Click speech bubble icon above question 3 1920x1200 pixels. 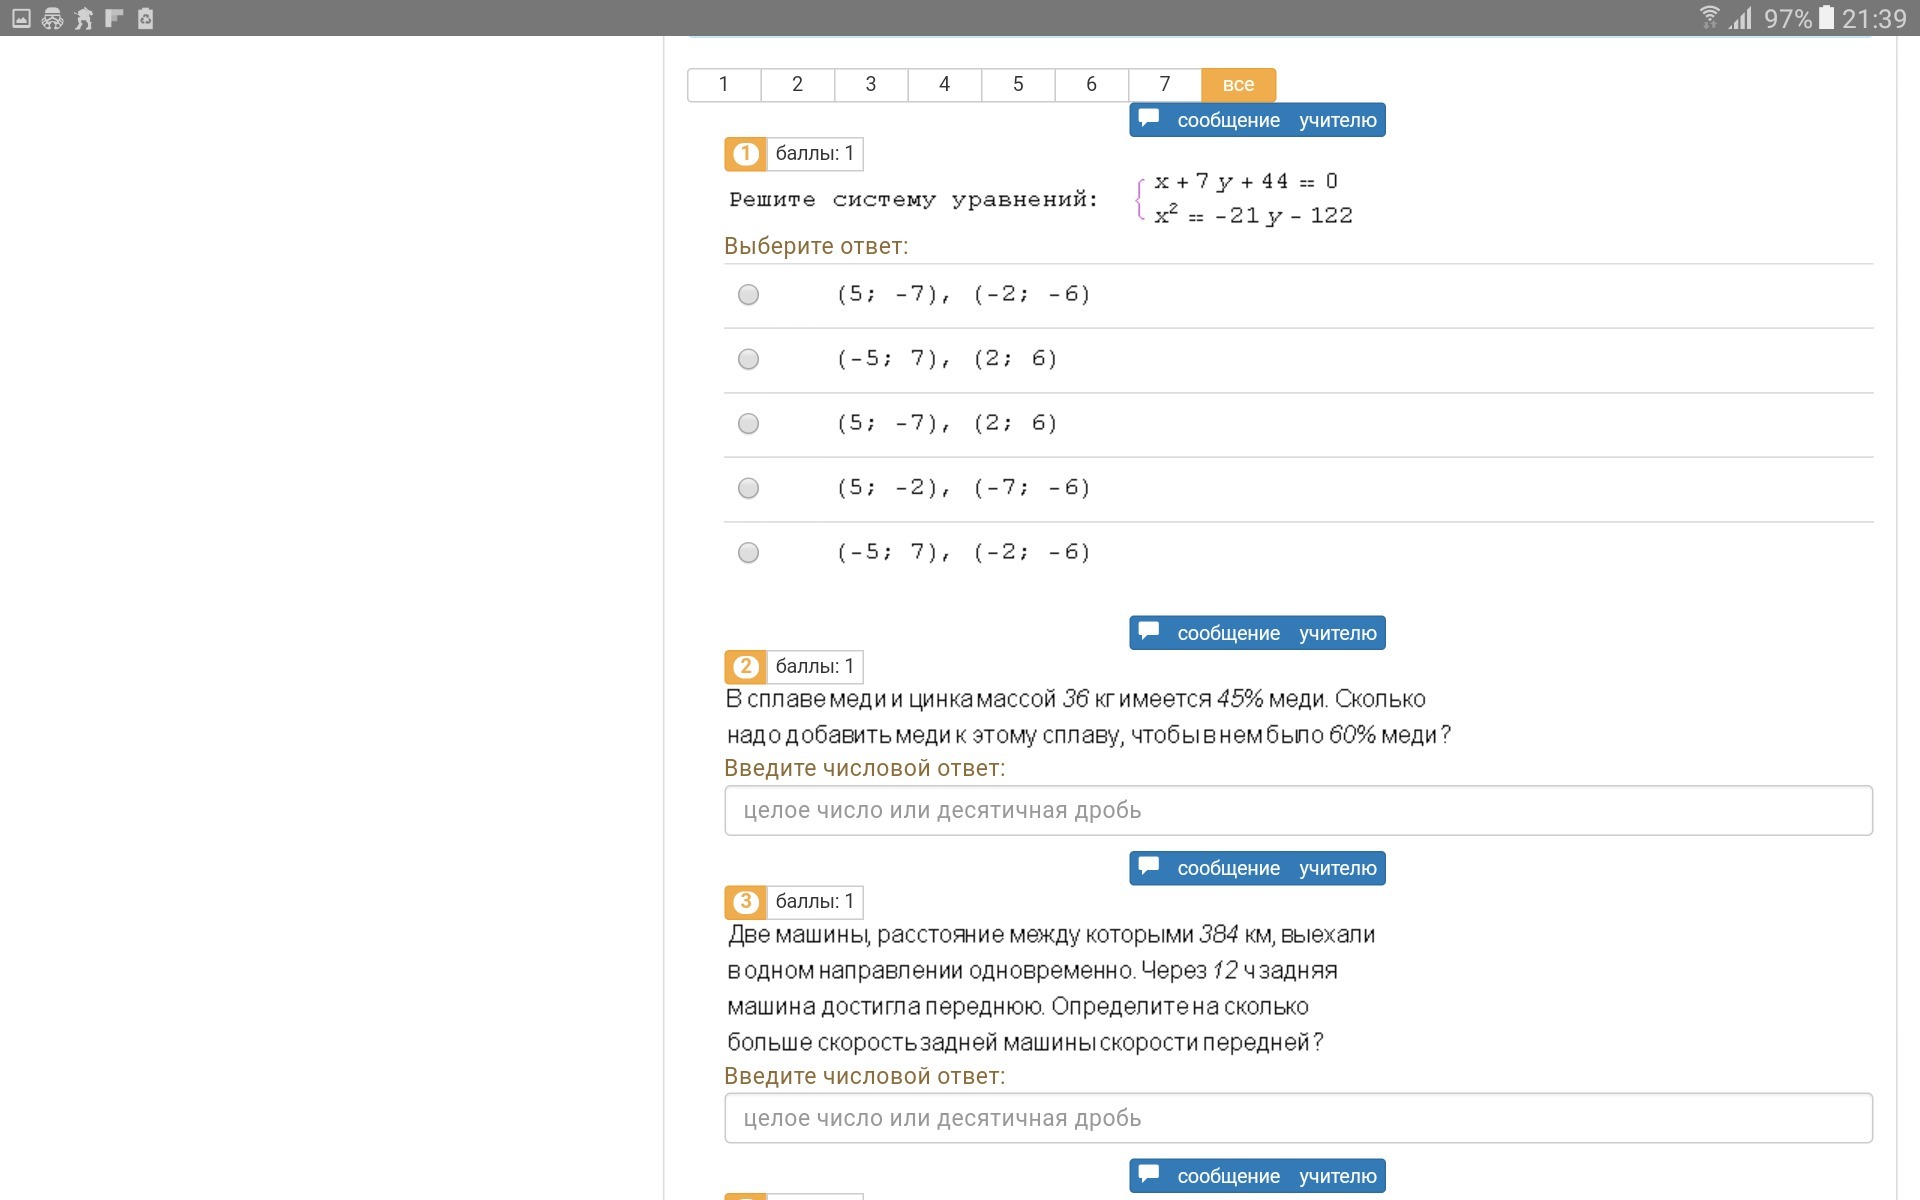tap(1149, 867)
